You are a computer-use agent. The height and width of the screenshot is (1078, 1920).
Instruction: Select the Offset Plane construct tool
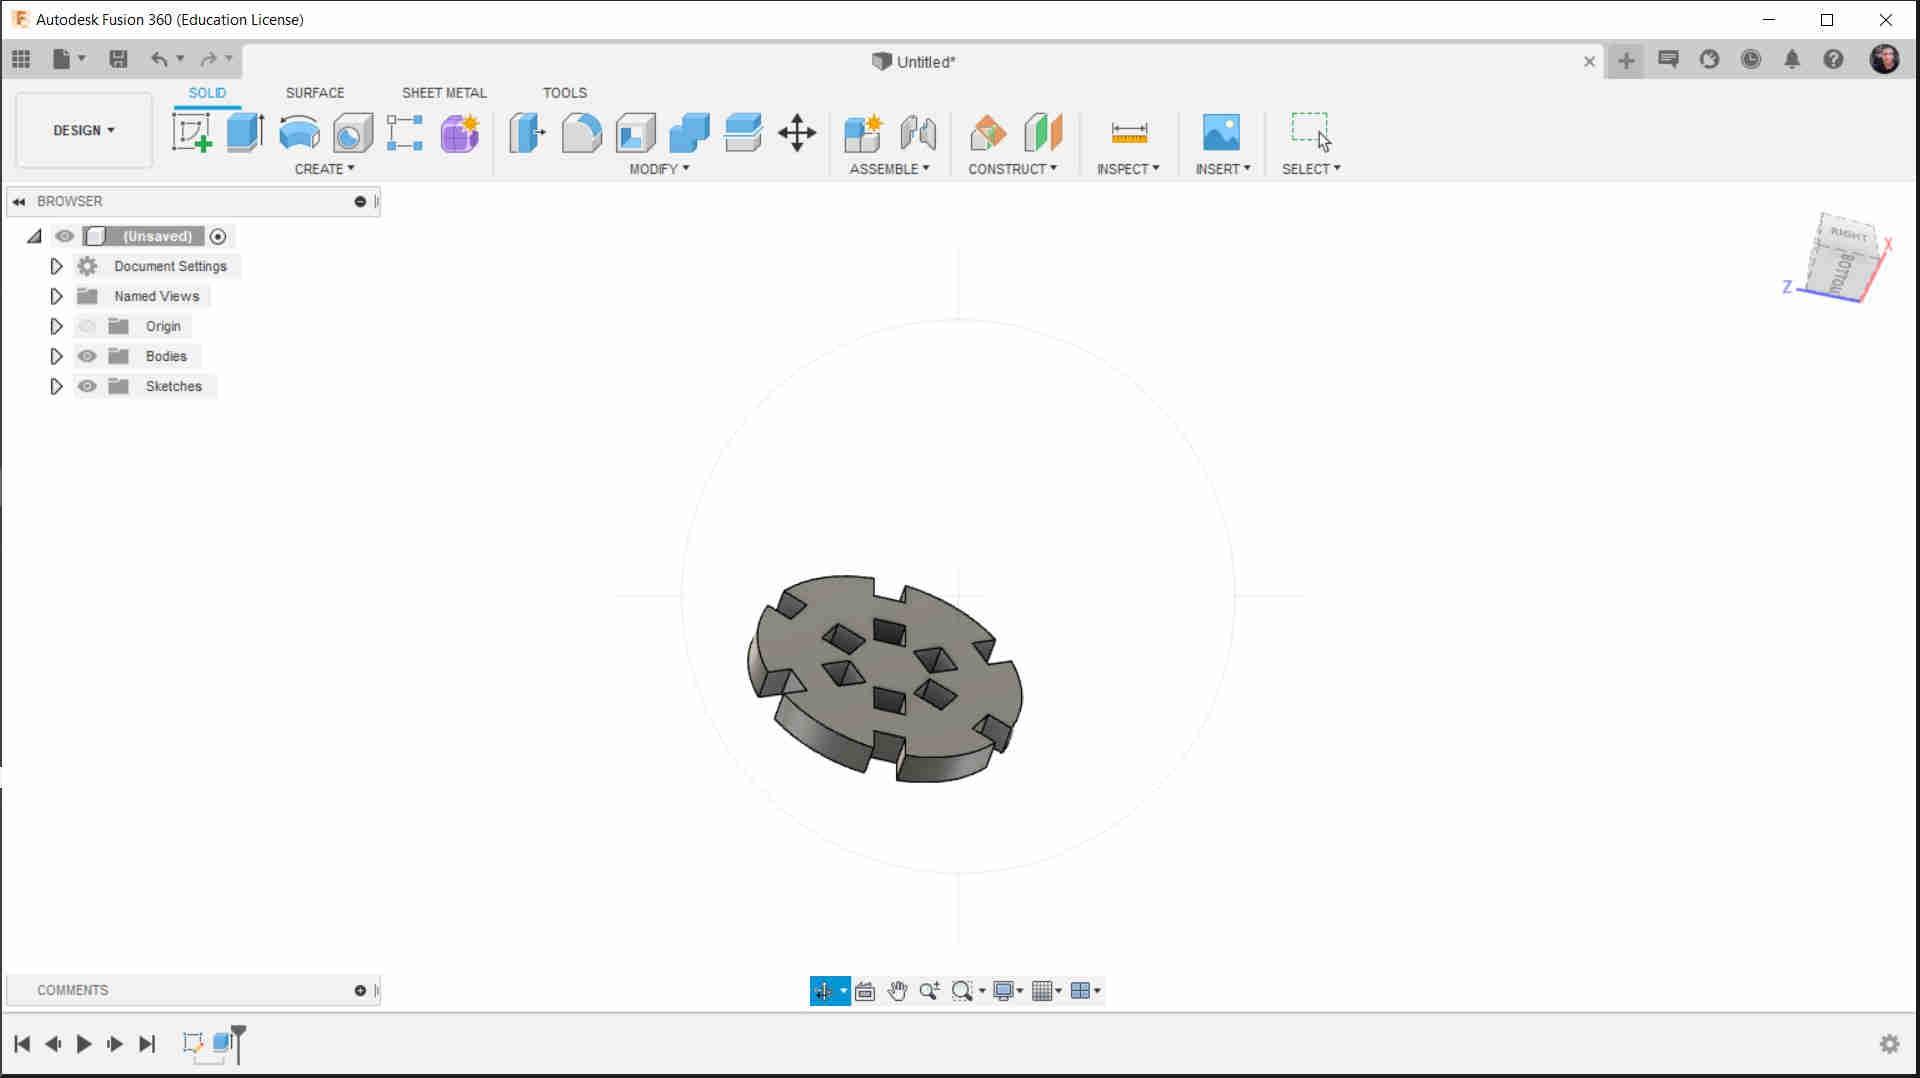pos(988,132)
